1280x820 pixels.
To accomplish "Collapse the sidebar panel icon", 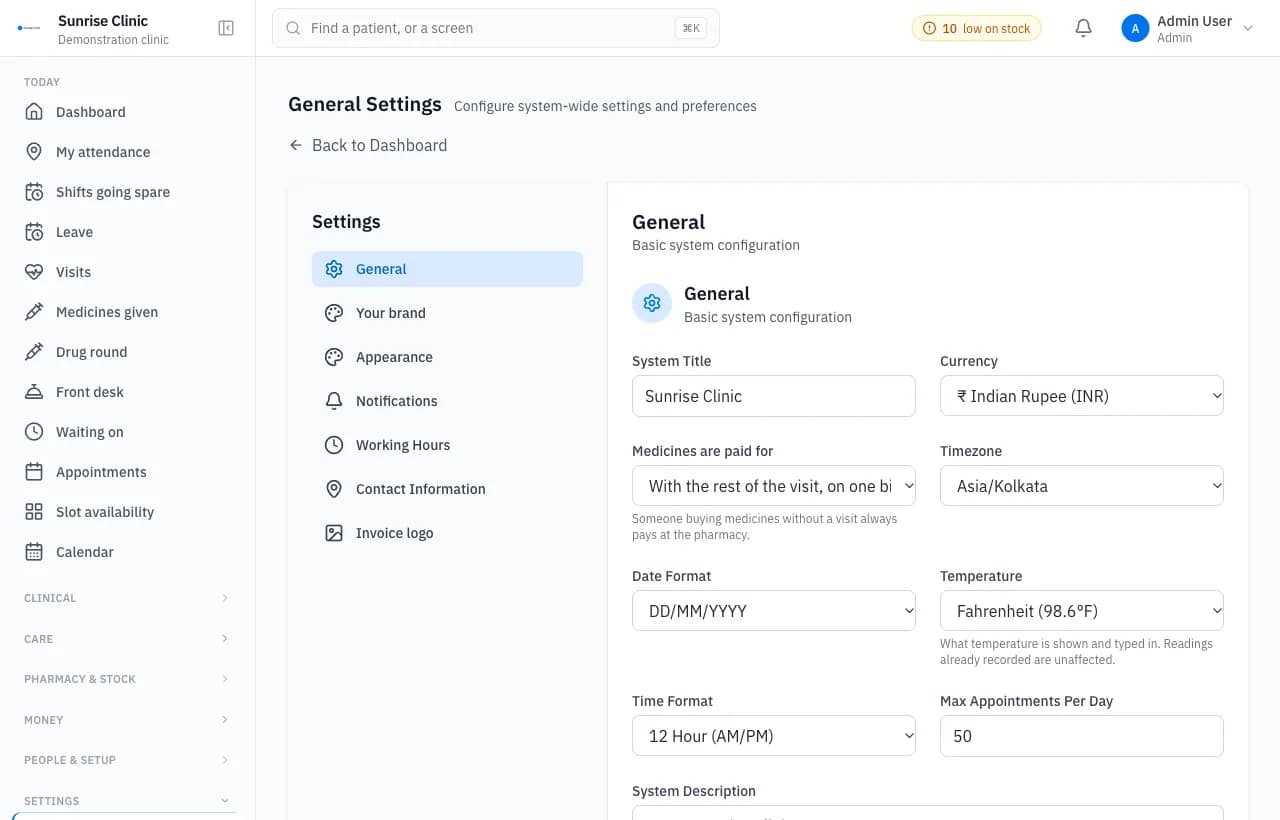I will coord(226,28).
